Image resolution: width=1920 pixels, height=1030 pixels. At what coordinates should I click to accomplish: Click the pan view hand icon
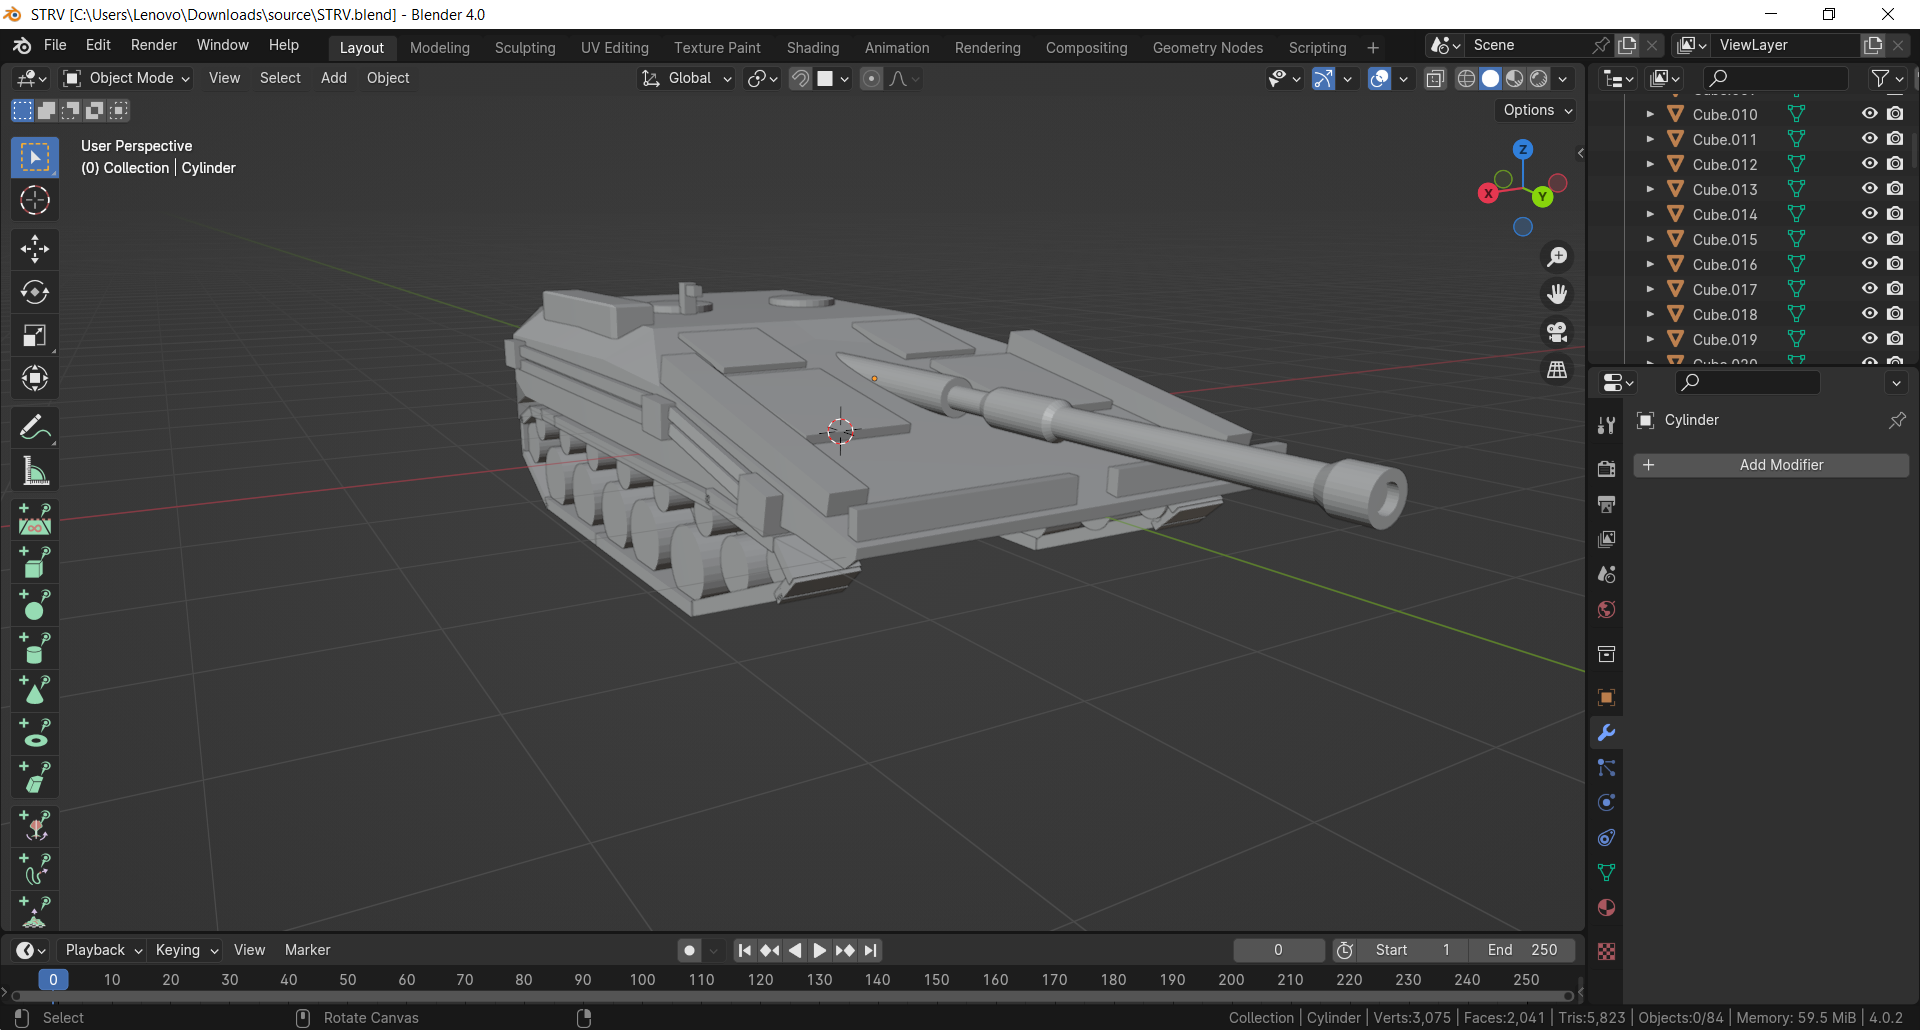click(x=1557, y=294)
